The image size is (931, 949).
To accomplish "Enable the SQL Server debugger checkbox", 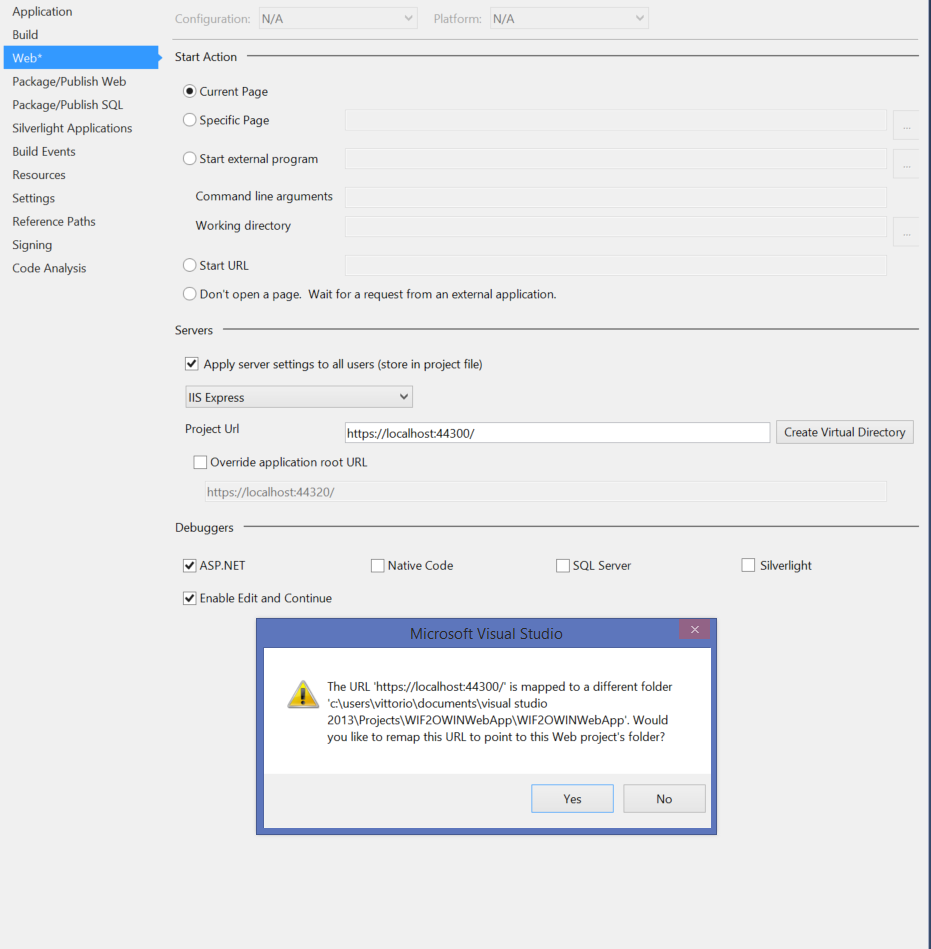I will click(x=563, y=565).
